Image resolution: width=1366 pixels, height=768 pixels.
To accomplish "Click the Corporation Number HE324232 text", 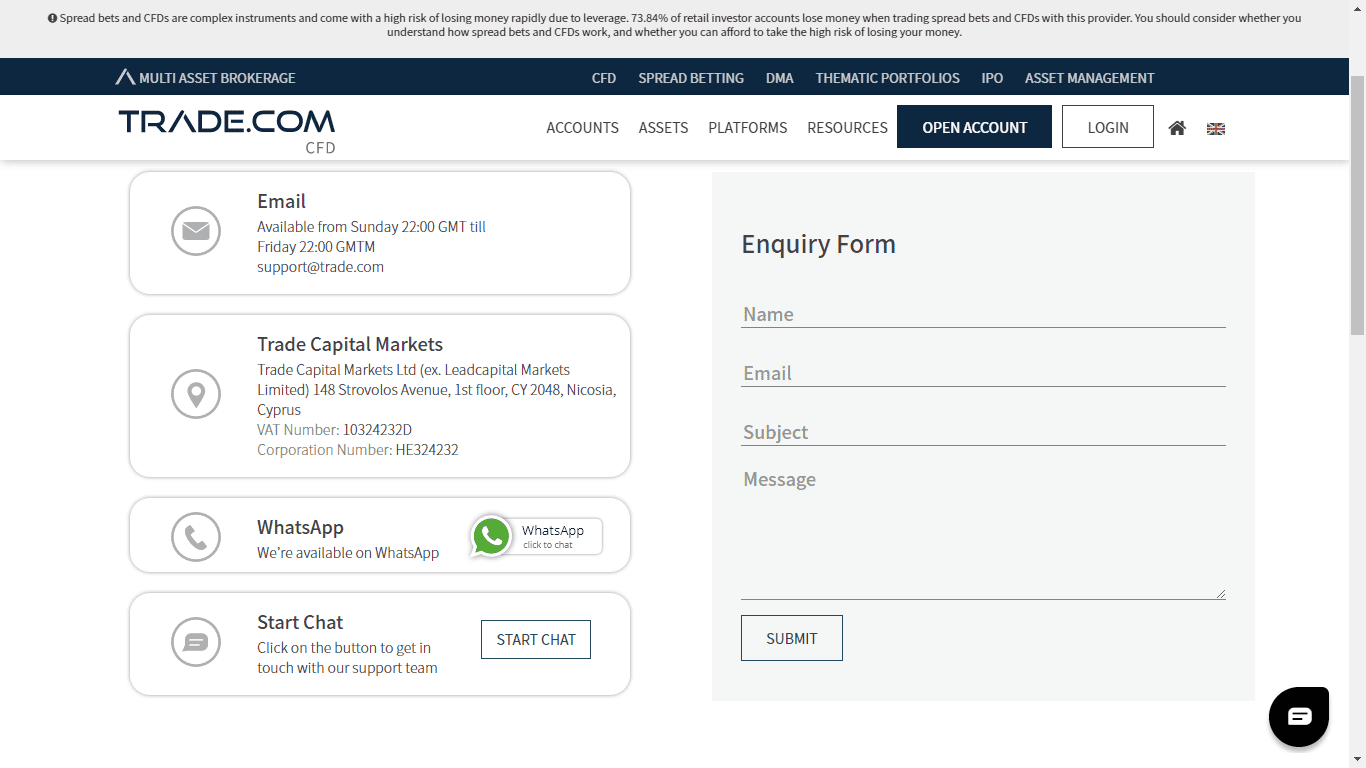I will tap(358, 450).
